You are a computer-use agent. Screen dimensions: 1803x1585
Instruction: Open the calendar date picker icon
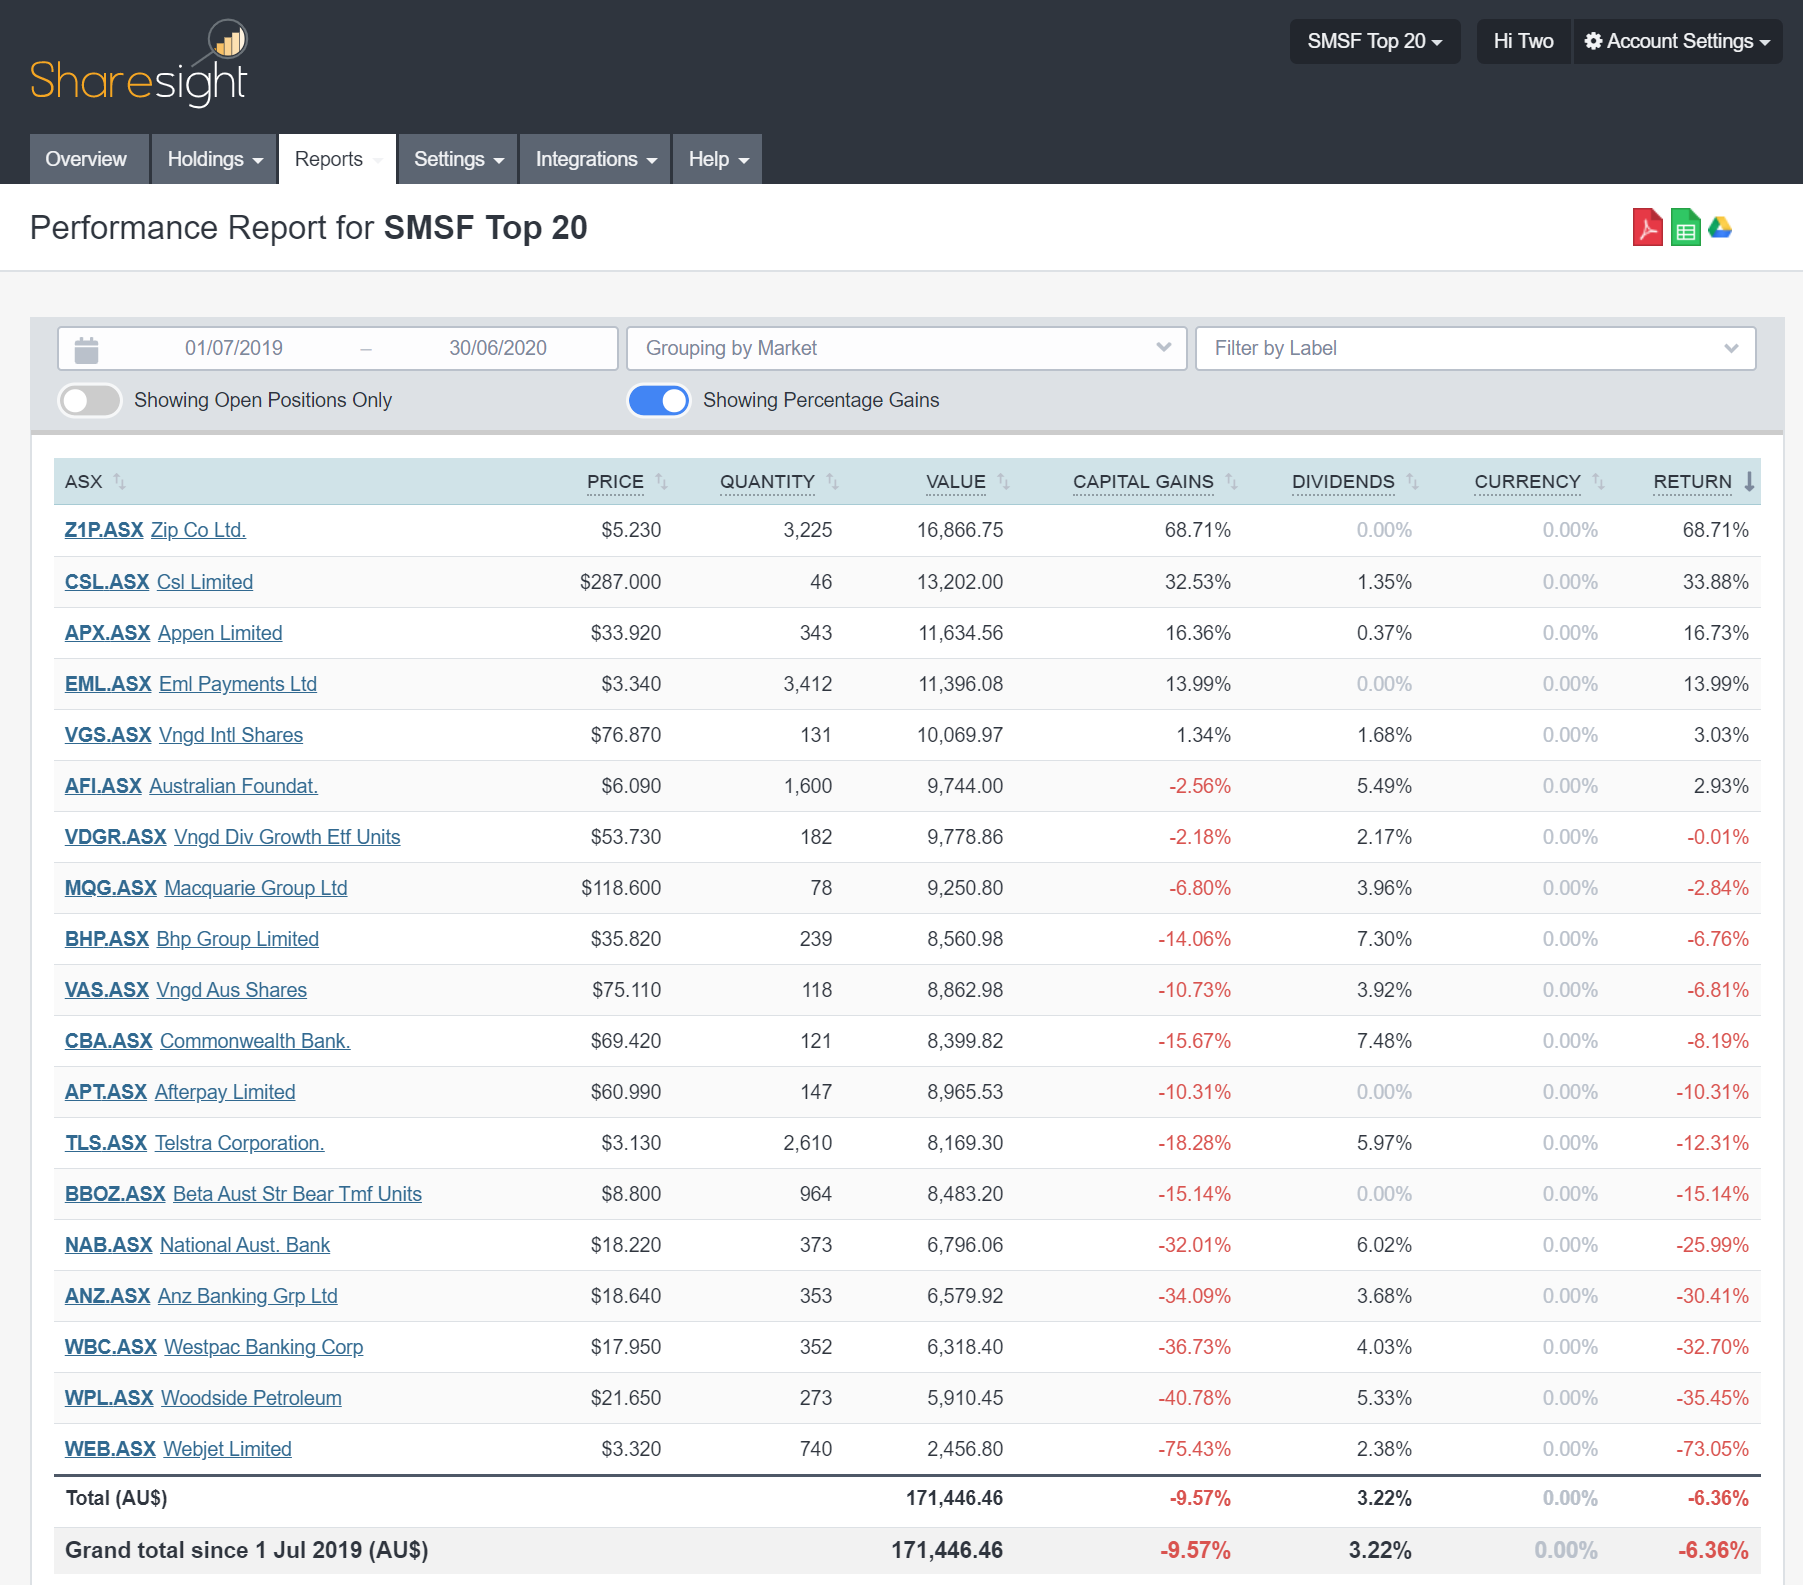tap(87, 349)
